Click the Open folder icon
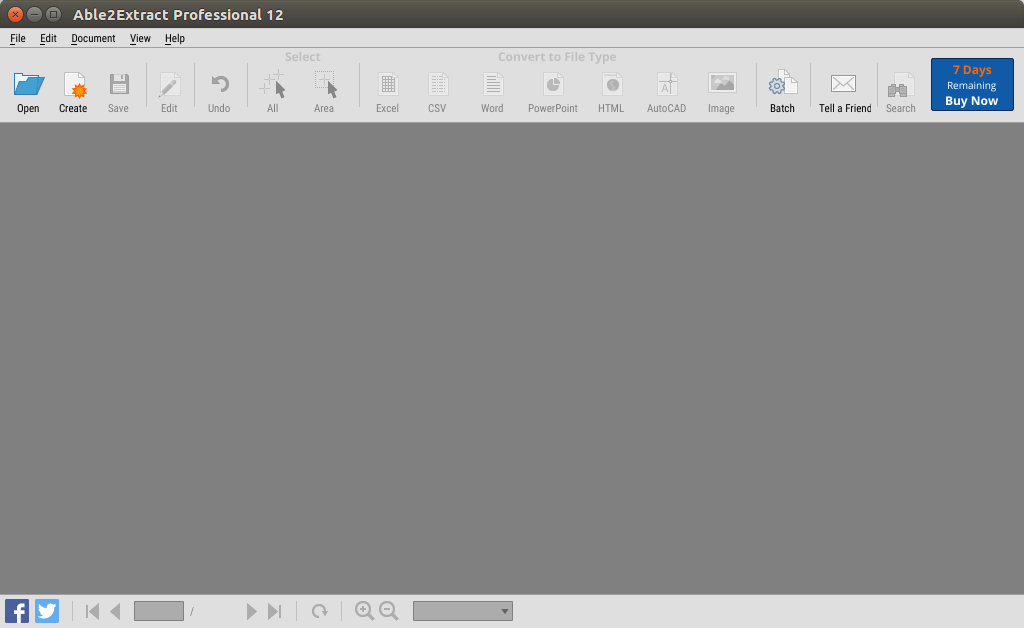Viewport: 1024px width, 628px height. click(x=28, y=86)
